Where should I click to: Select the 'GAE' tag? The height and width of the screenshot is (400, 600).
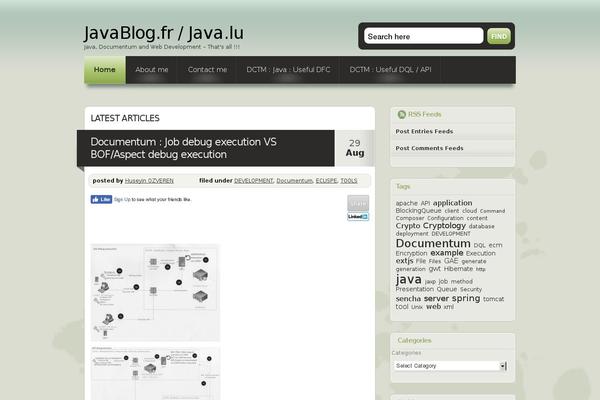tap(451, 261)
